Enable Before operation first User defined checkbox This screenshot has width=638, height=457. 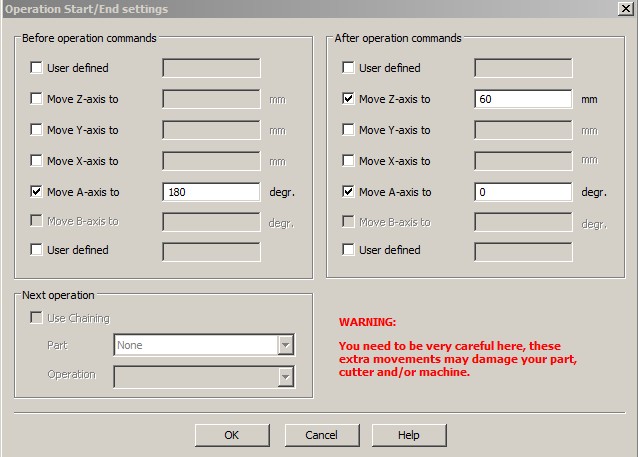pyautogui.click(x=37, y=68)
